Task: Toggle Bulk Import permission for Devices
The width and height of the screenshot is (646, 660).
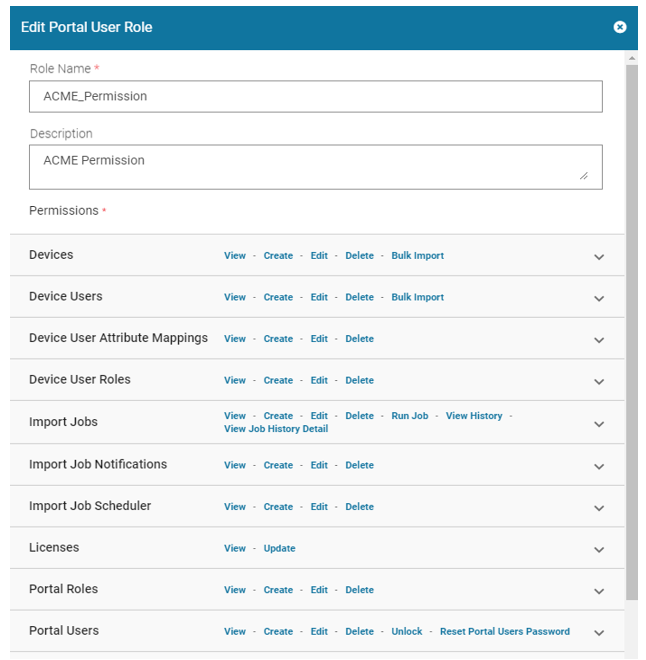Action: (x=417, y=256)
